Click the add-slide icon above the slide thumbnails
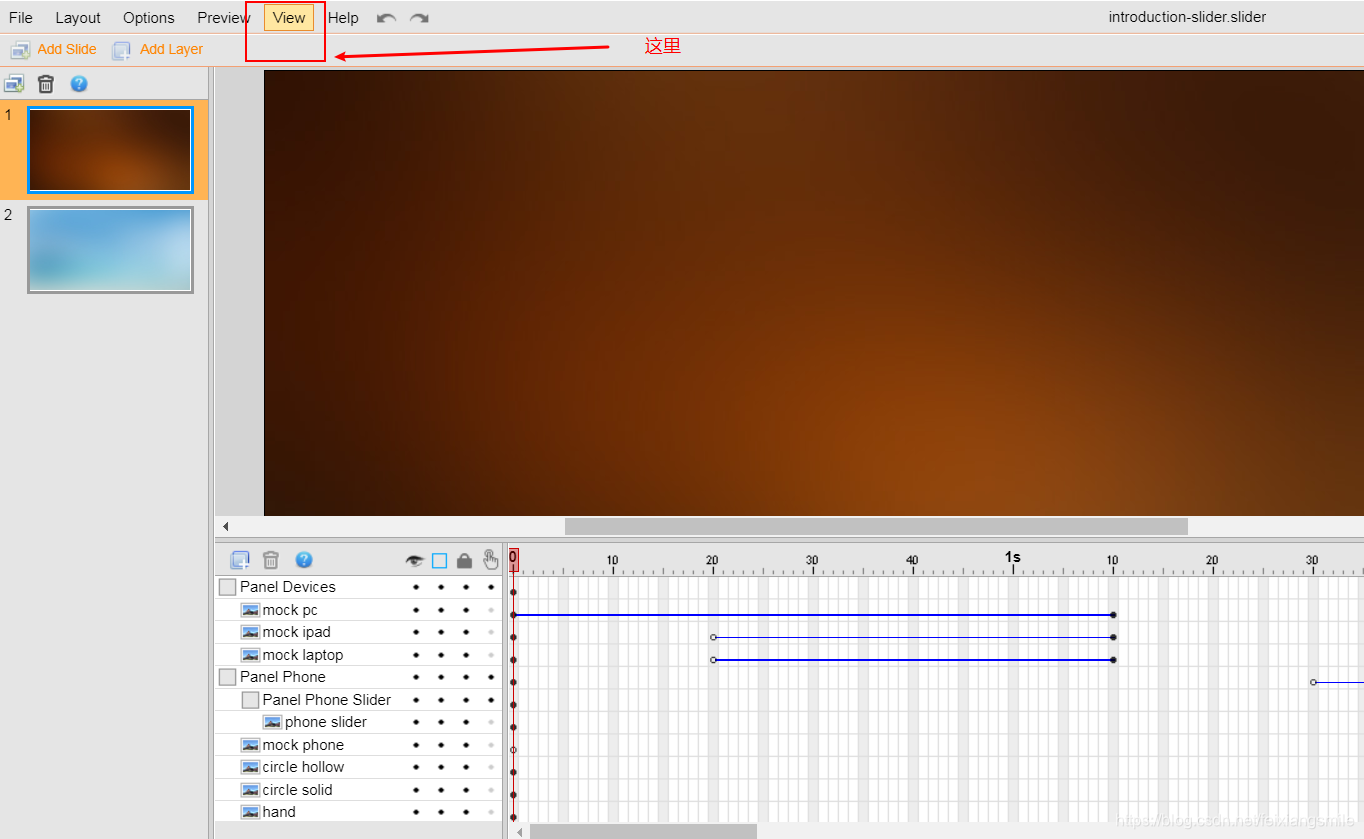This screenshot has height=839, width=1364. pos(14,84)
